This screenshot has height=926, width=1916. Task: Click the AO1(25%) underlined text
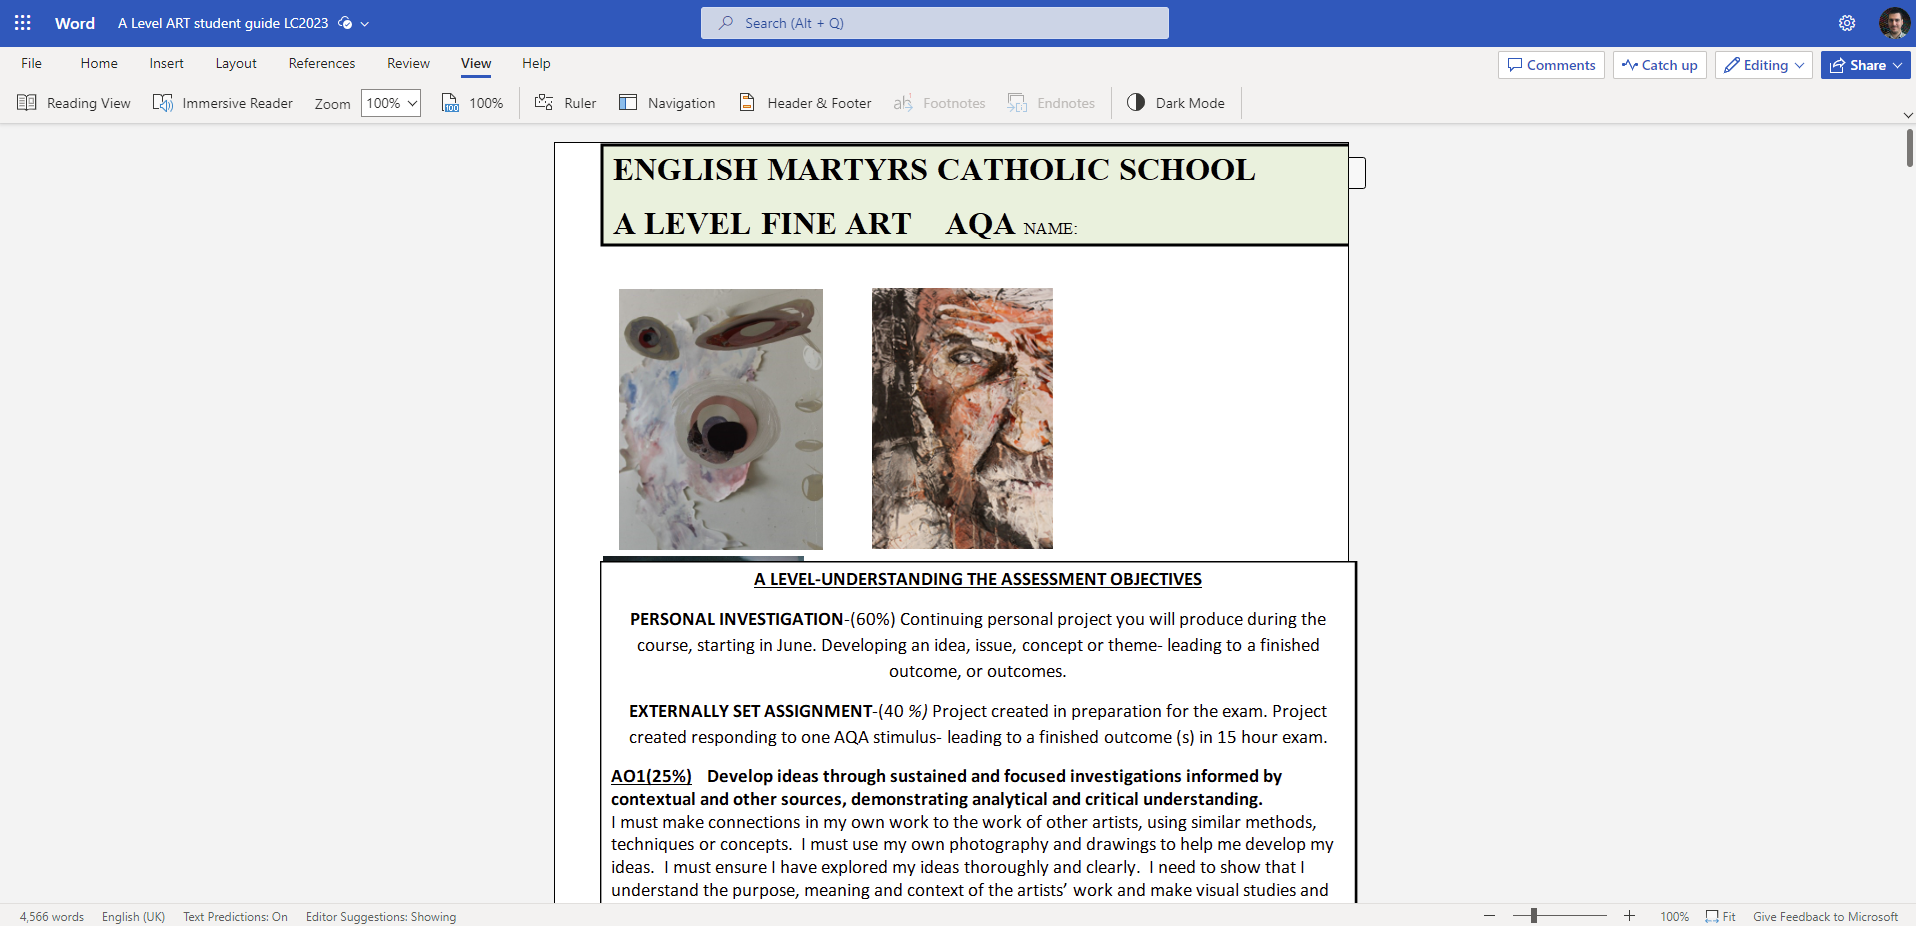point(651,776)
